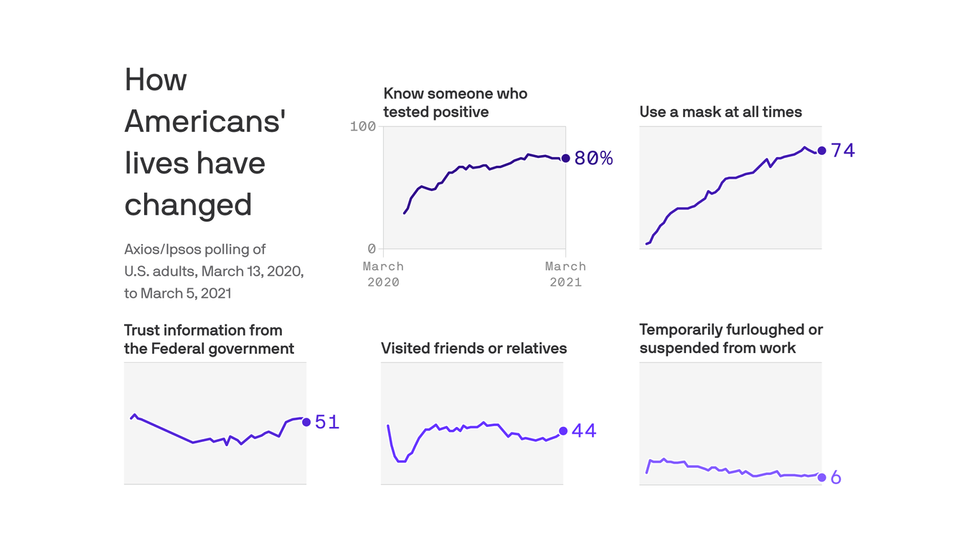Click the endpoint dot labeled 44

(563, 431)
